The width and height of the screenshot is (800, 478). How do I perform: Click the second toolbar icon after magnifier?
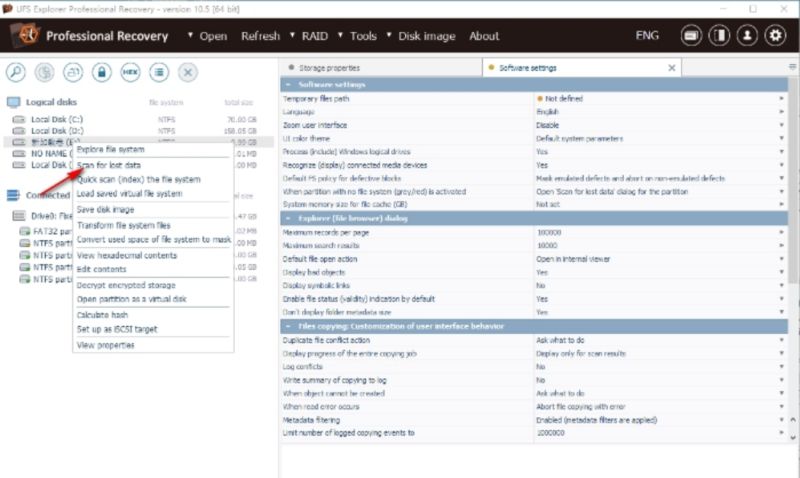click(44, 72)
